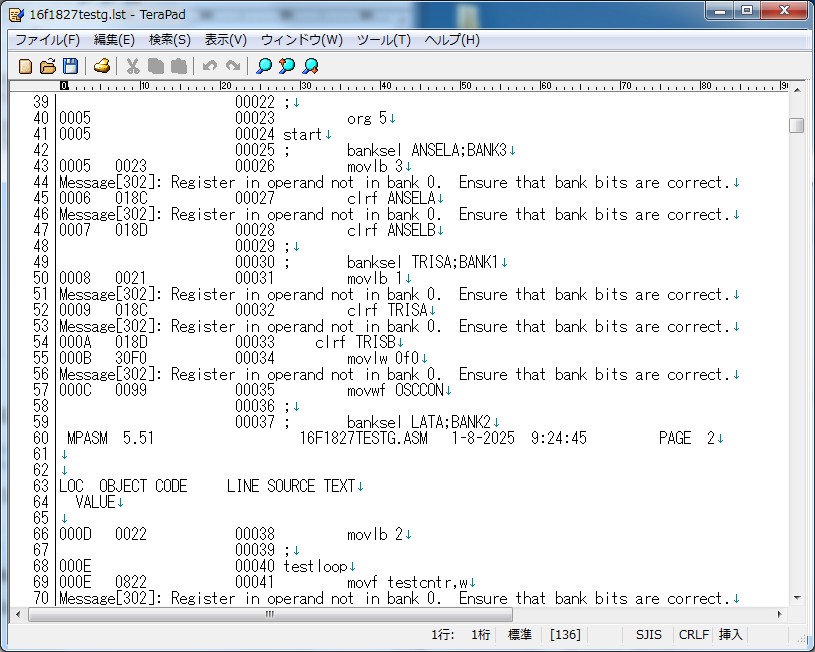Click the CRLF line-ending status field
This screenshot has height=652, width=815.
tap(693, 634)
